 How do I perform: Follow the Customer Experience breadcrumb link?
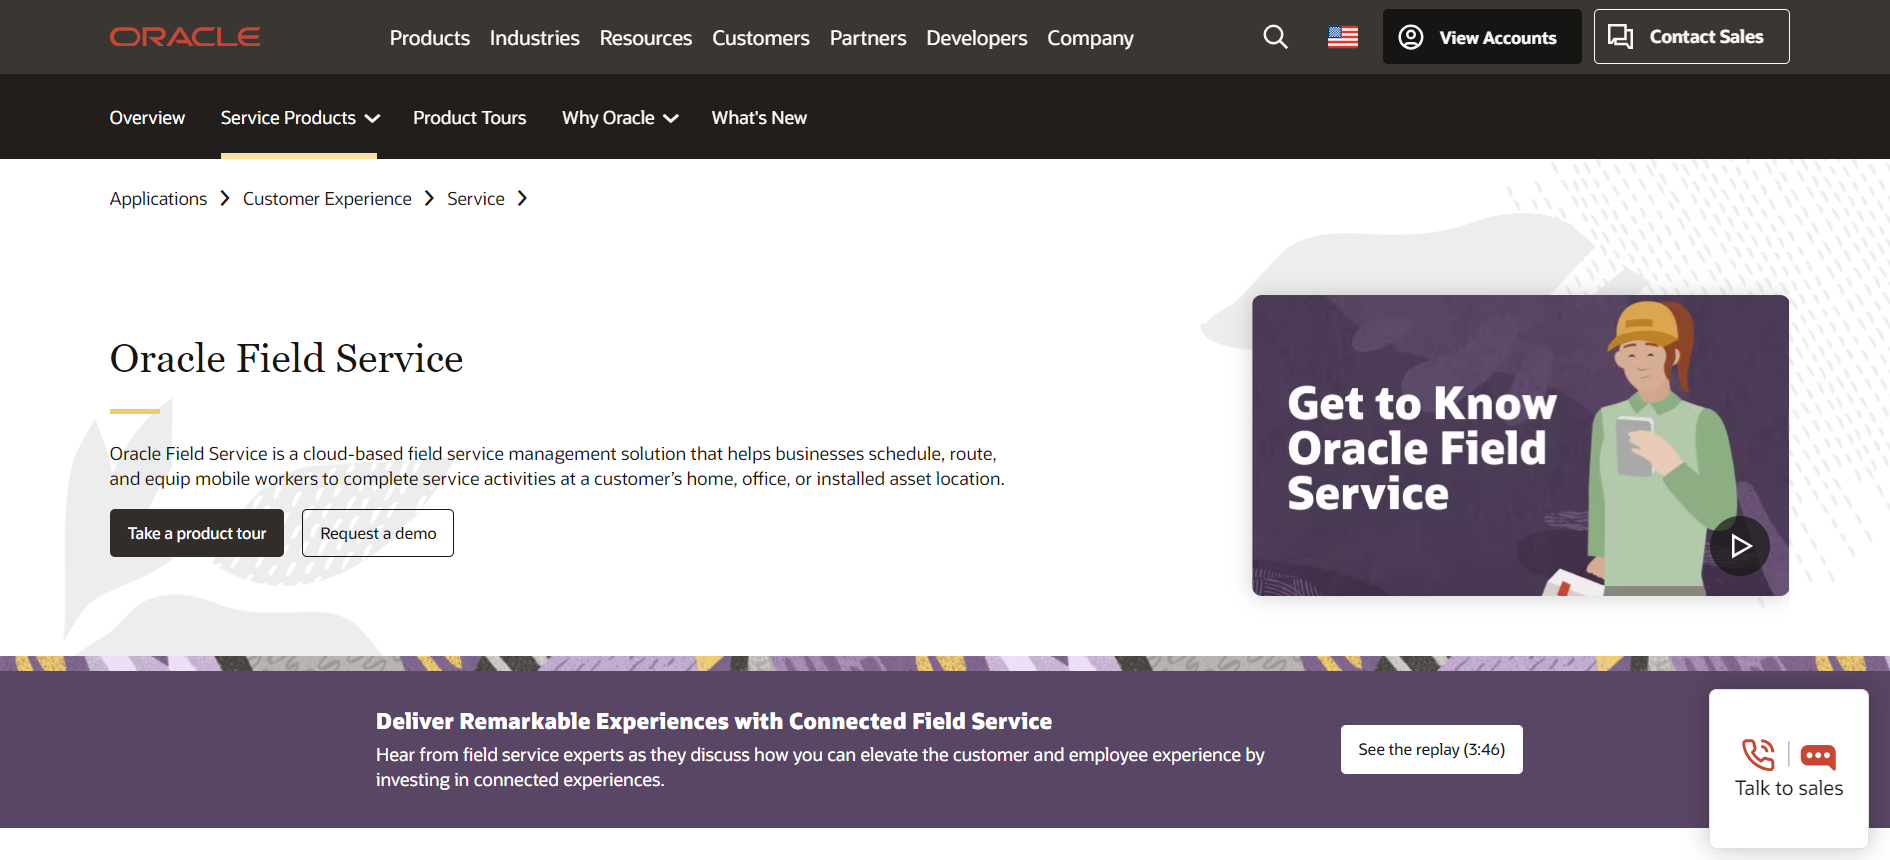coord(327,199)
